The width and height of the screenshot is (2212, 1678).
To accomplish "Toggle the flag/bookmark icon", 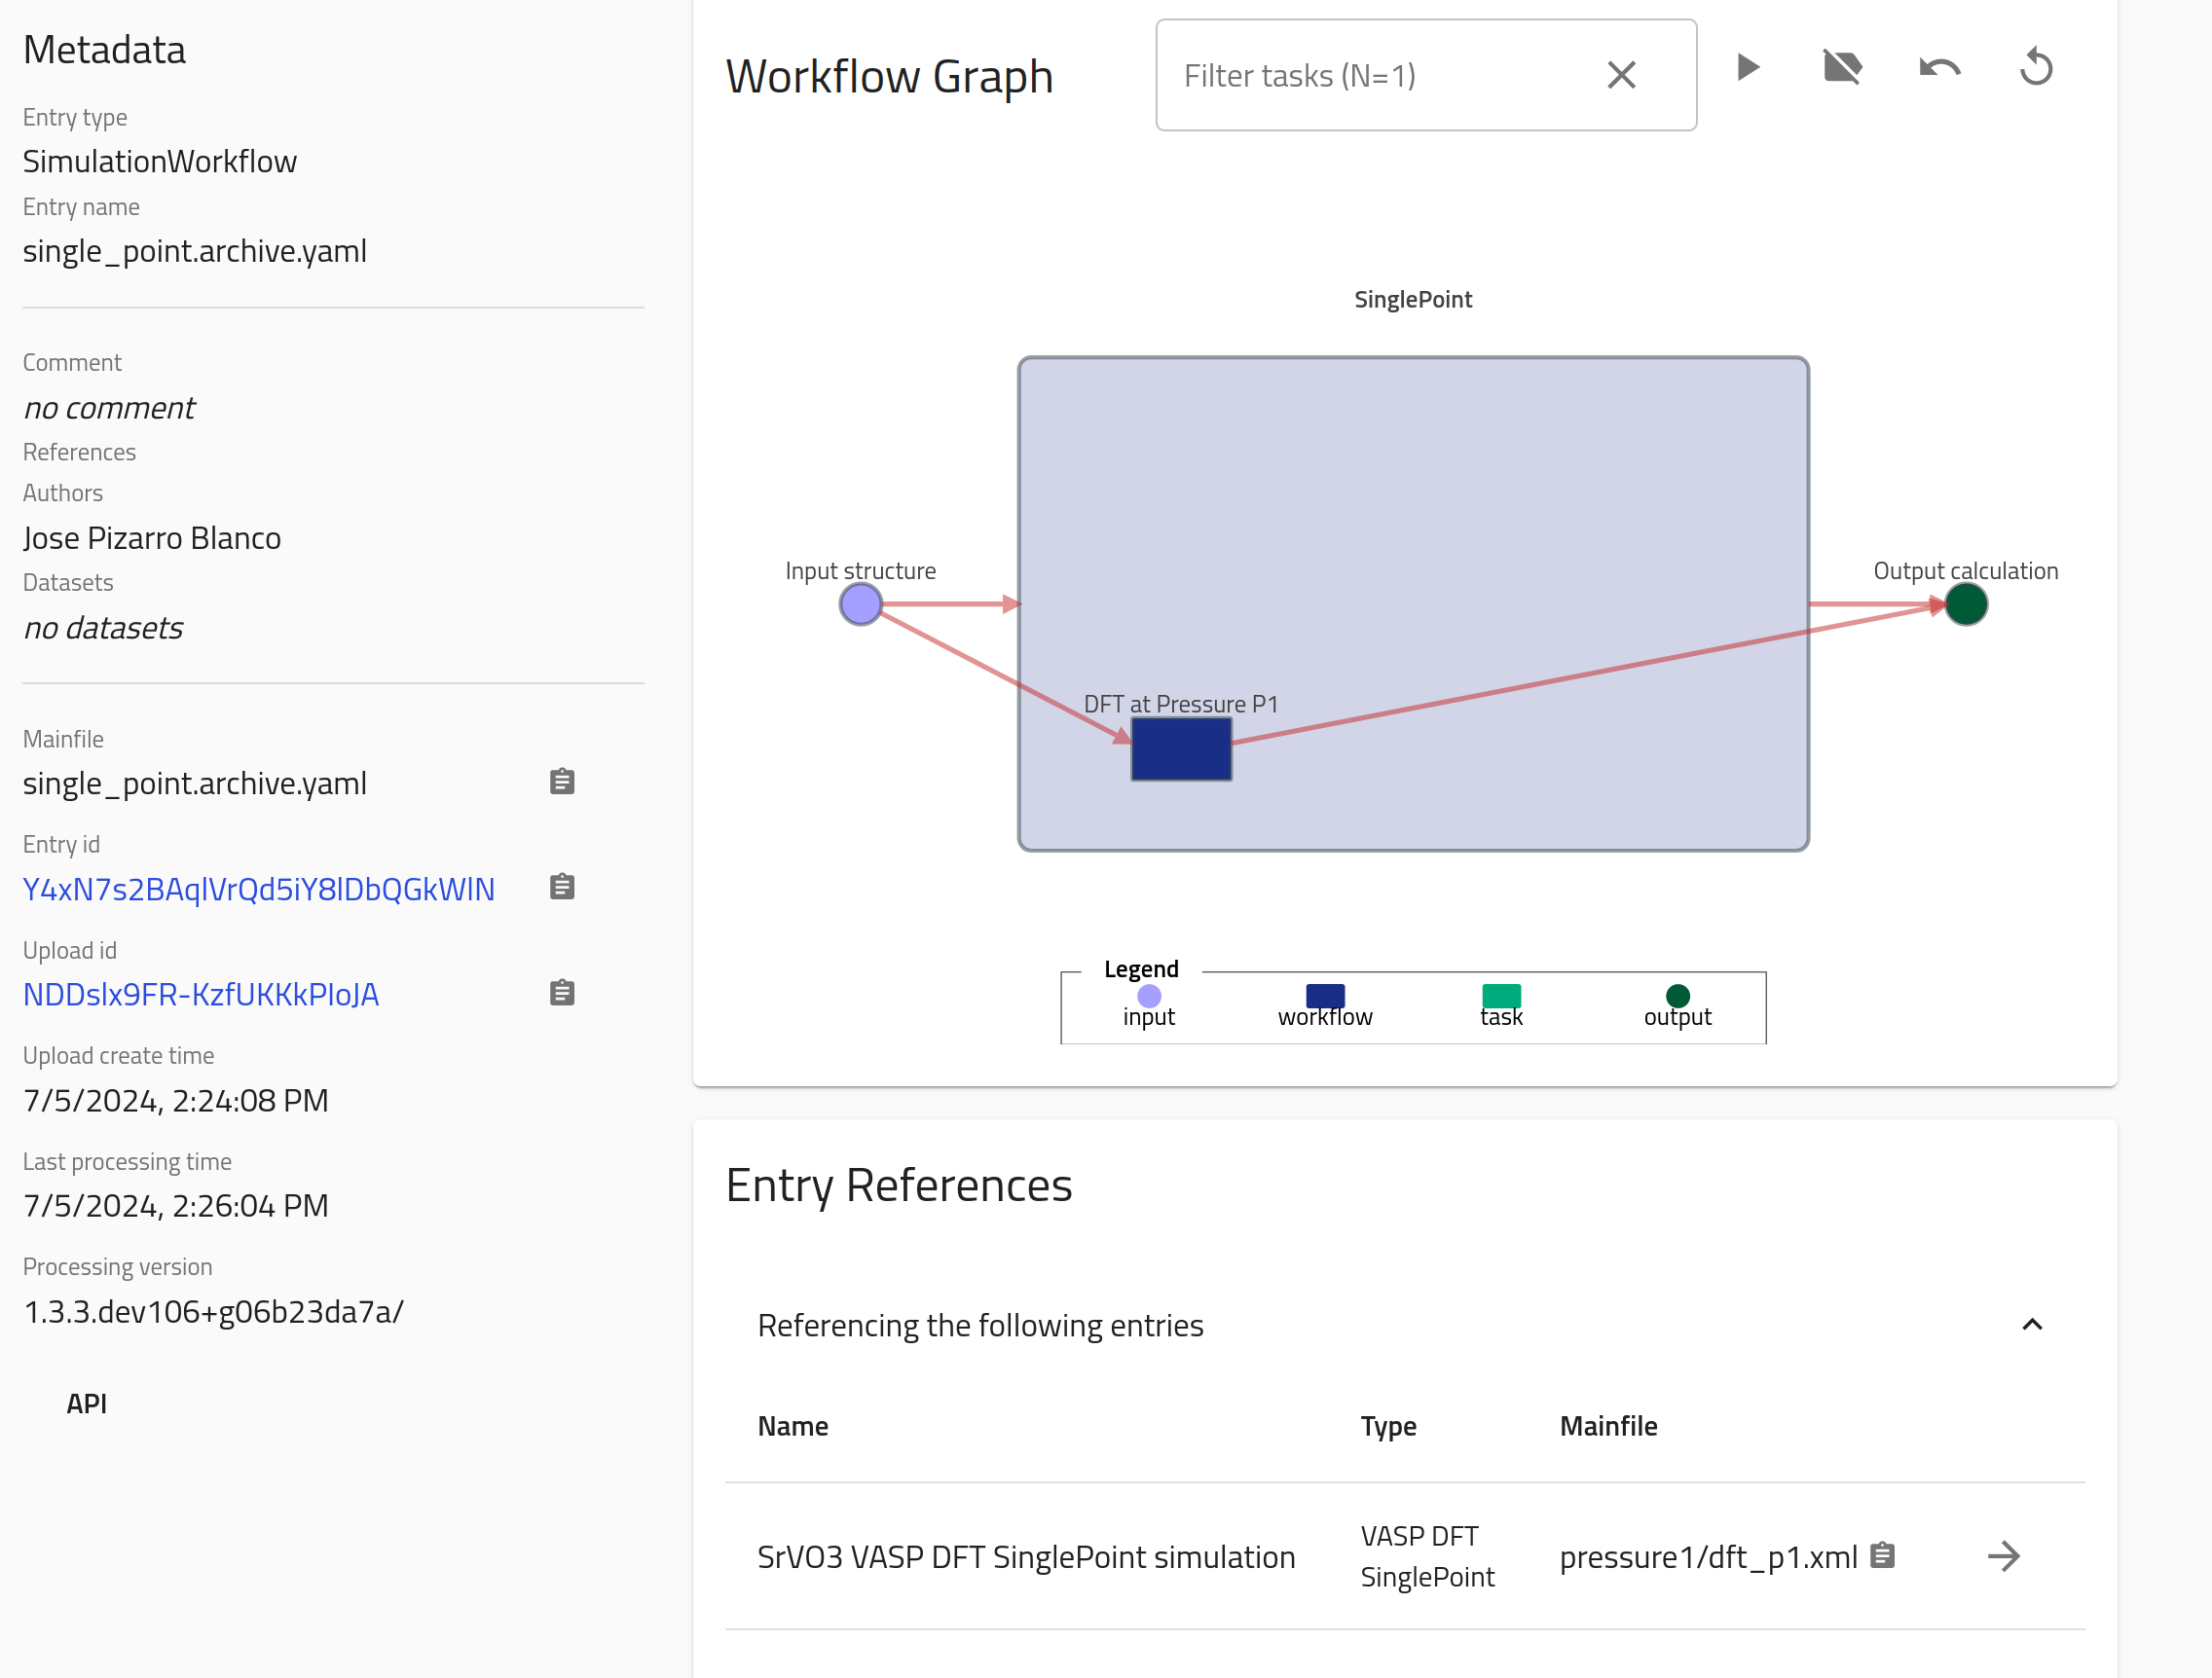I will 1842,67.
